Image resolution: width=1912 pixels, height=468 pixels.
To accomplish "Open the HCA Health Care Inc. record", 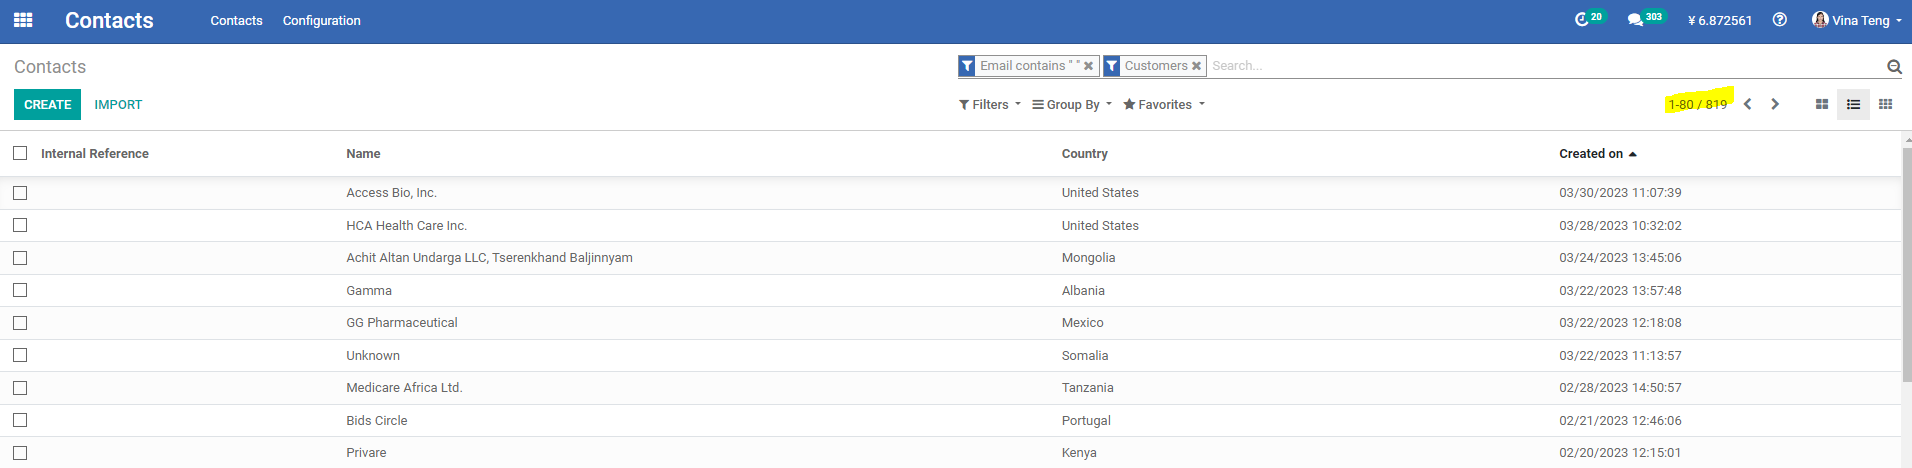I will [406, 225].
